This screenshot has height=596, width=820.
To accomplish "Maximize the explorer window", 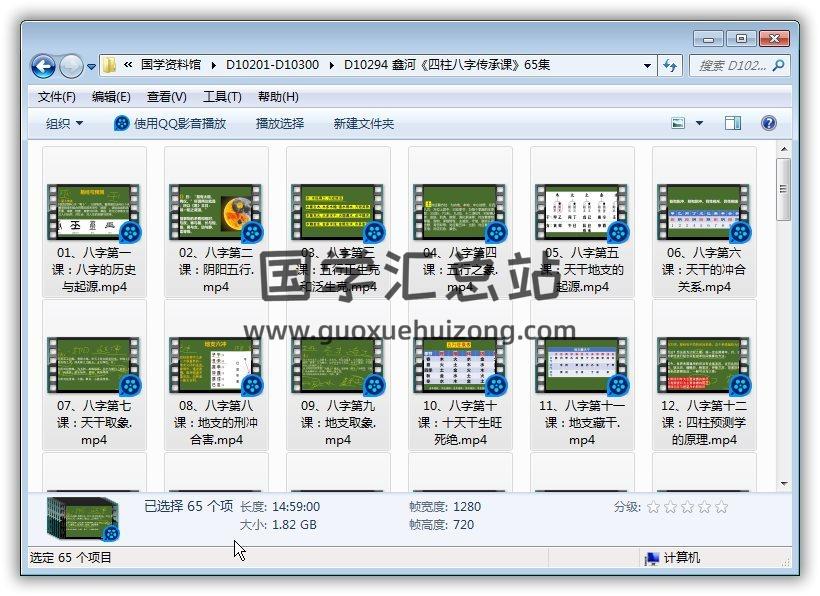I will pos(741,39).
